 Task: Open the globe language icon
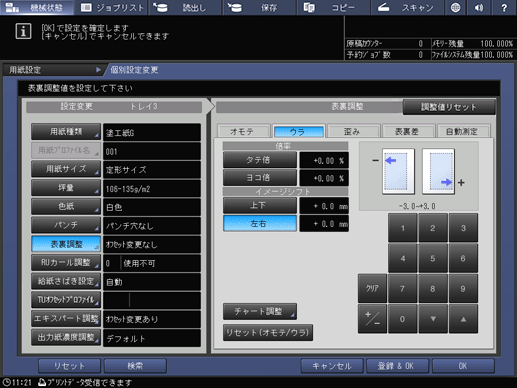click(x=455, y=7)
